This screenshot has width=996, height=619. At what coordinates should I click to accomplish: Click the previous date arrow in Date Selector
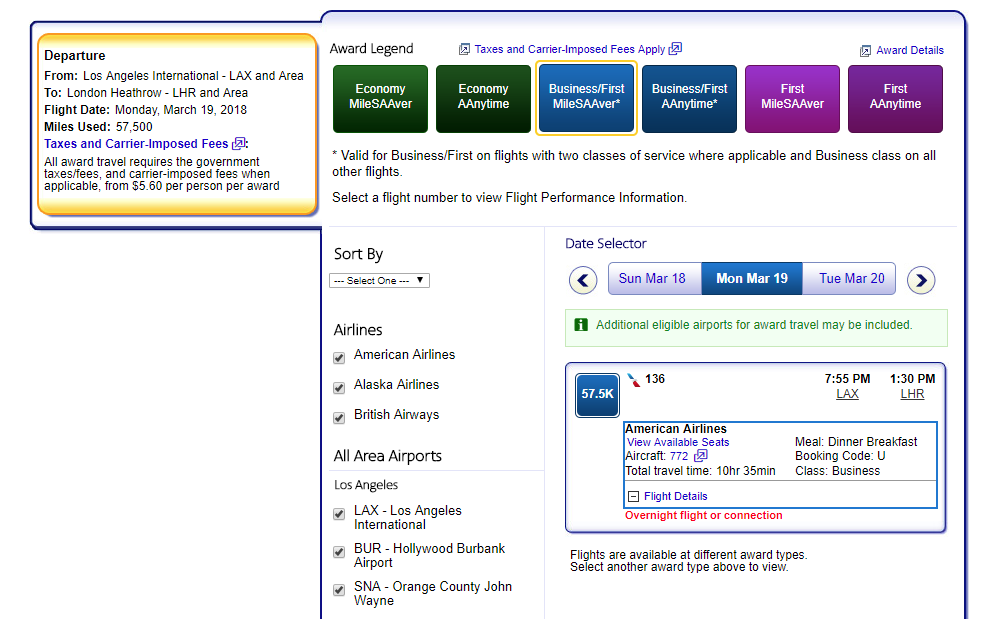583,280
